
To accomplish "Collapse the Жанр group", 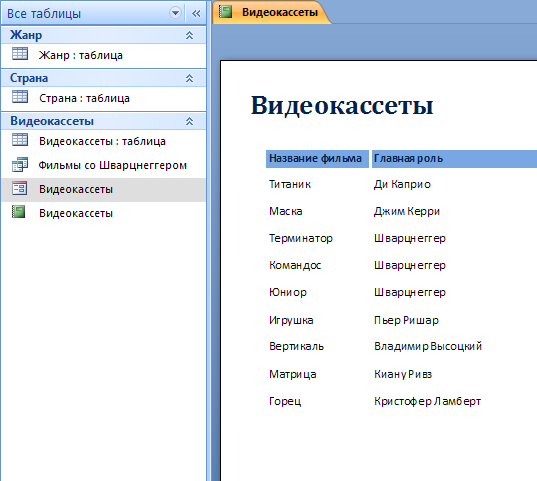I will 189,35.
